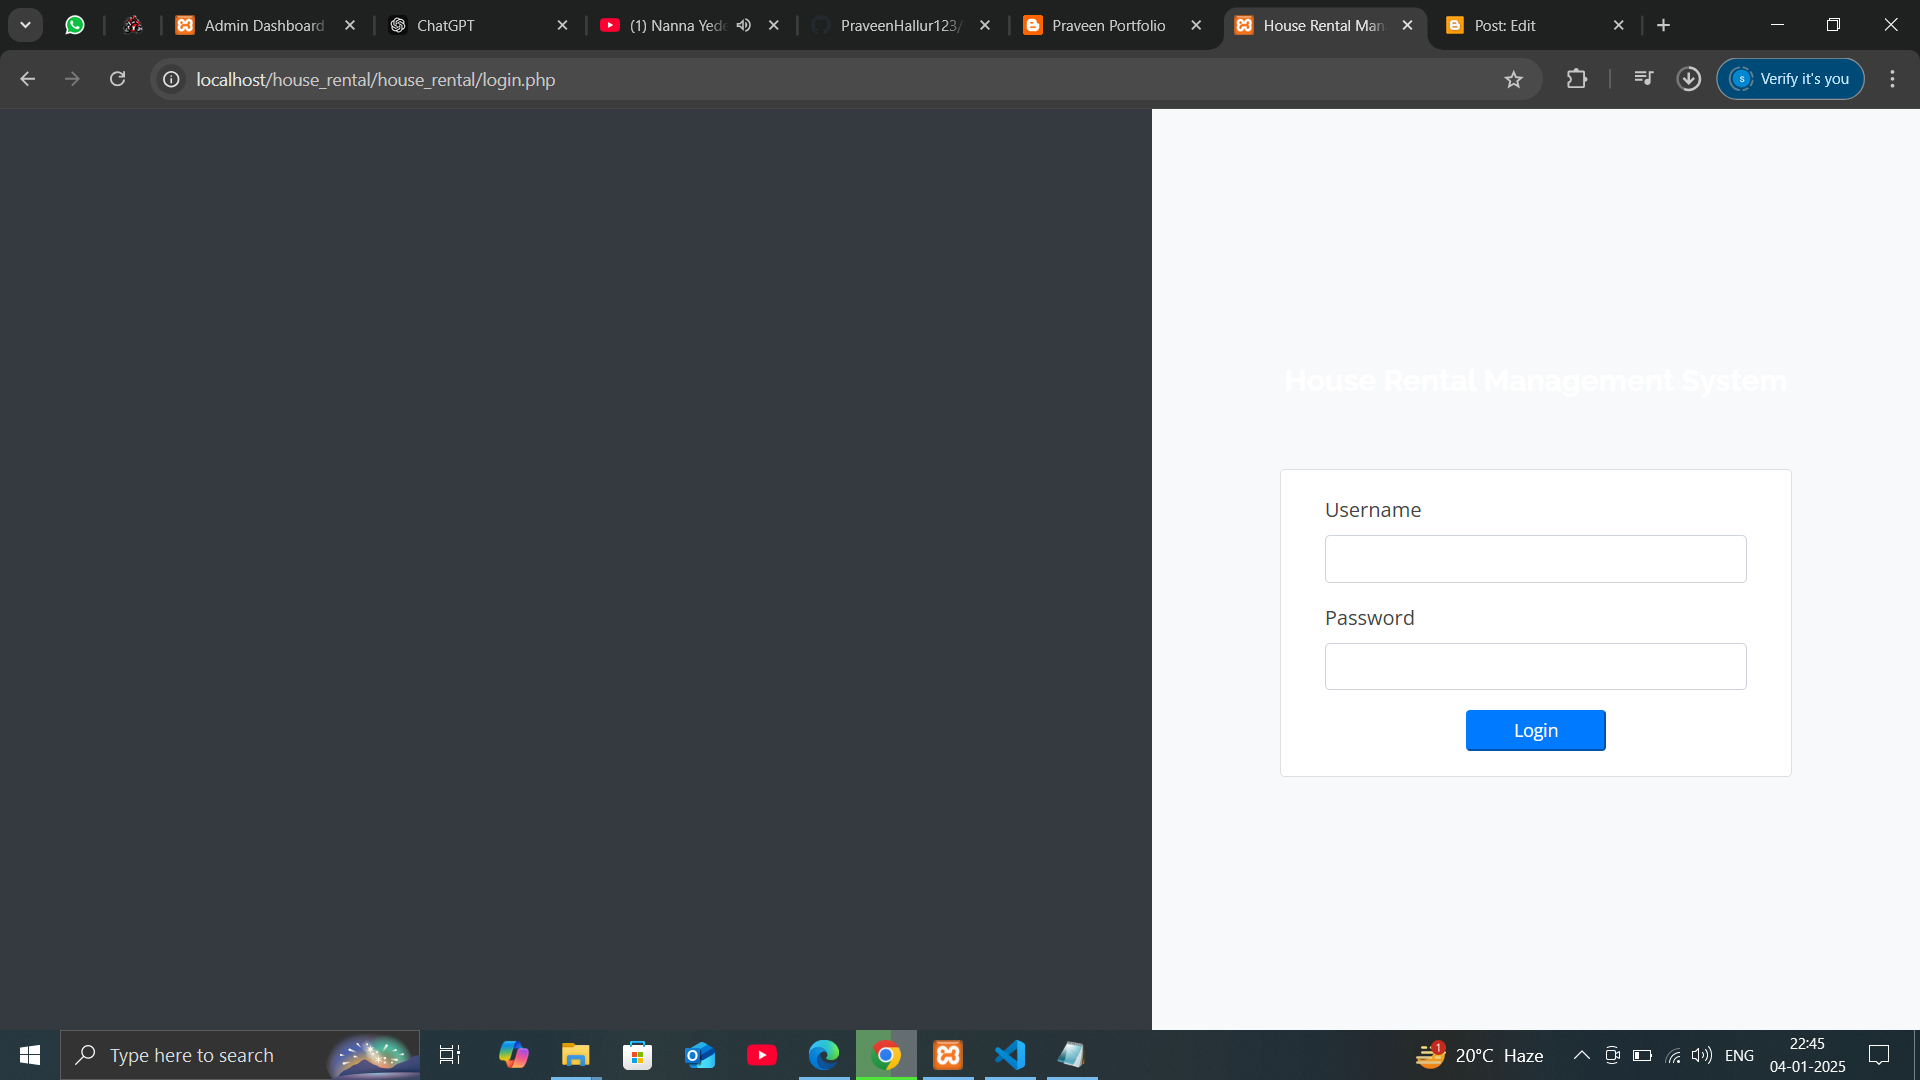Open Chrome's three-dot menu

[1892, 79]
